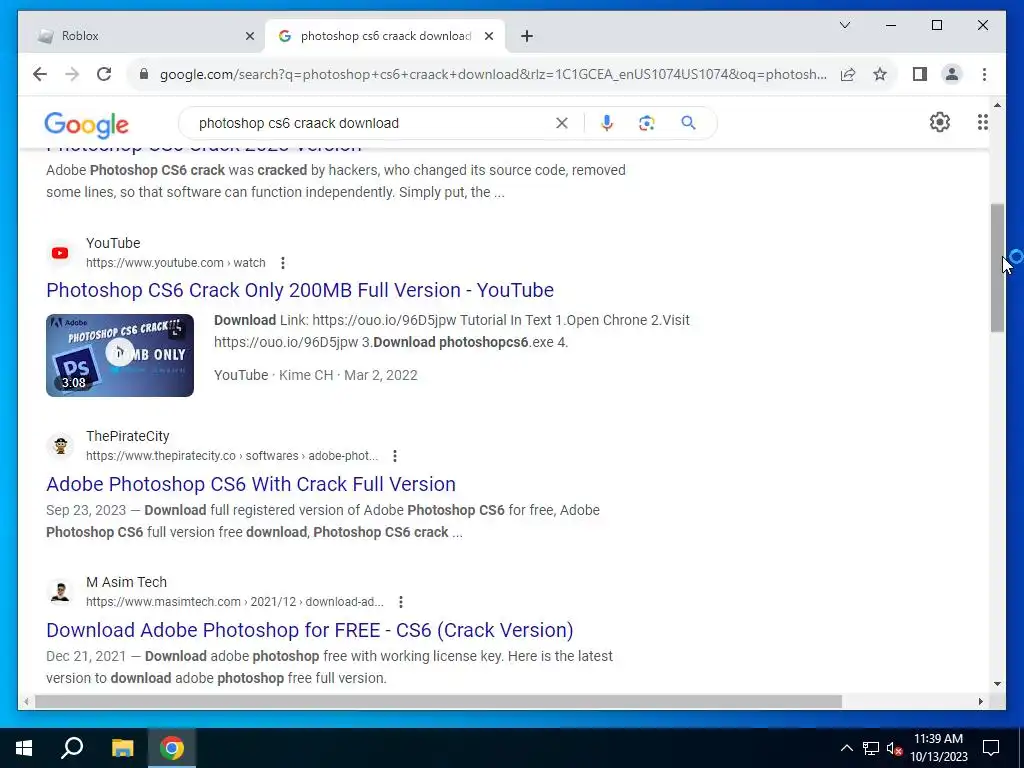Click into the Google search field

coord(372,123)
